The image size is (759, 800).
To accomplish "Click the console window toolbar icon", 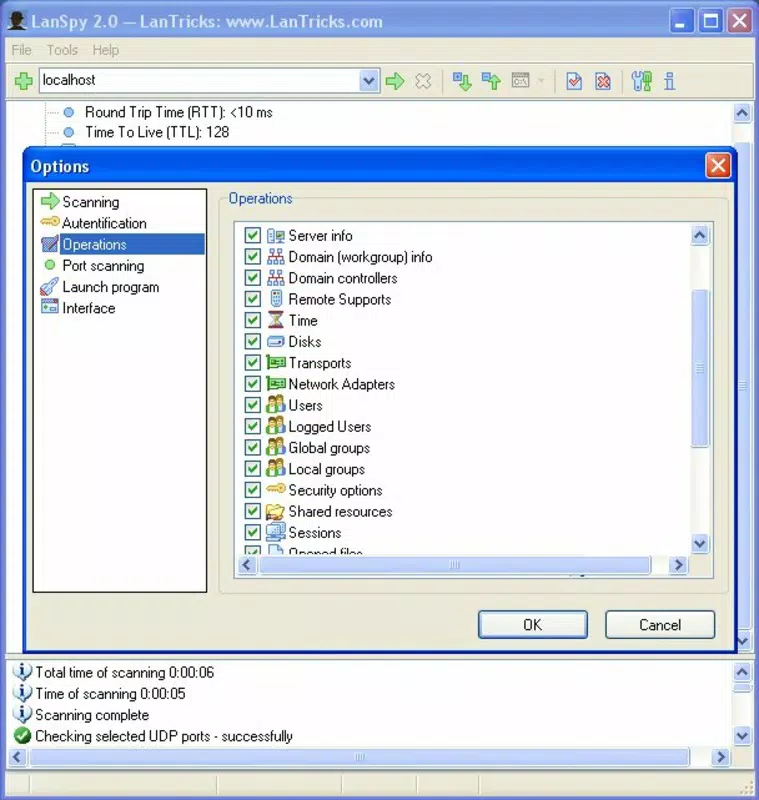I will coord(520,80).
